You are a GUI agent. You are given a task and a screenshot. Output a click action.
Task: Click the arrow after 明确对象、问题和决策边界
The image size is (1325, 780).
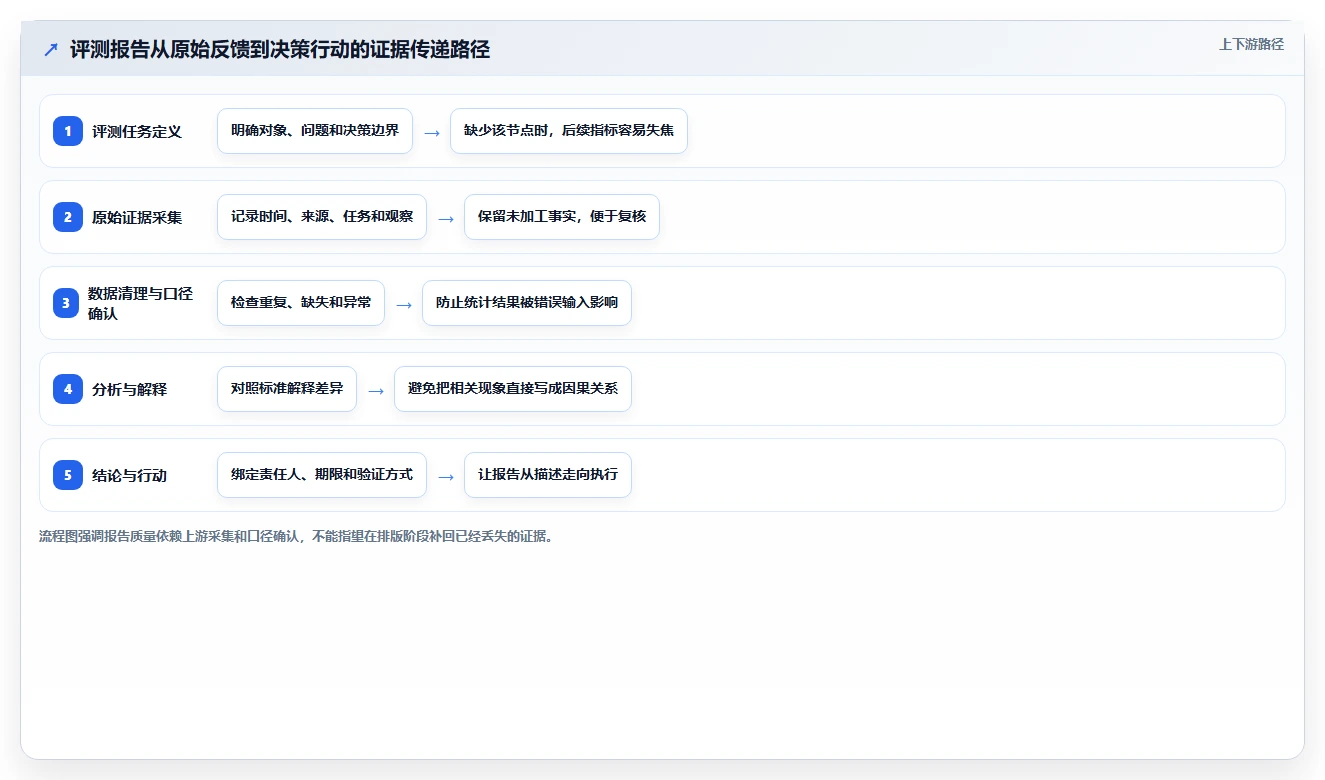[432, 132]
